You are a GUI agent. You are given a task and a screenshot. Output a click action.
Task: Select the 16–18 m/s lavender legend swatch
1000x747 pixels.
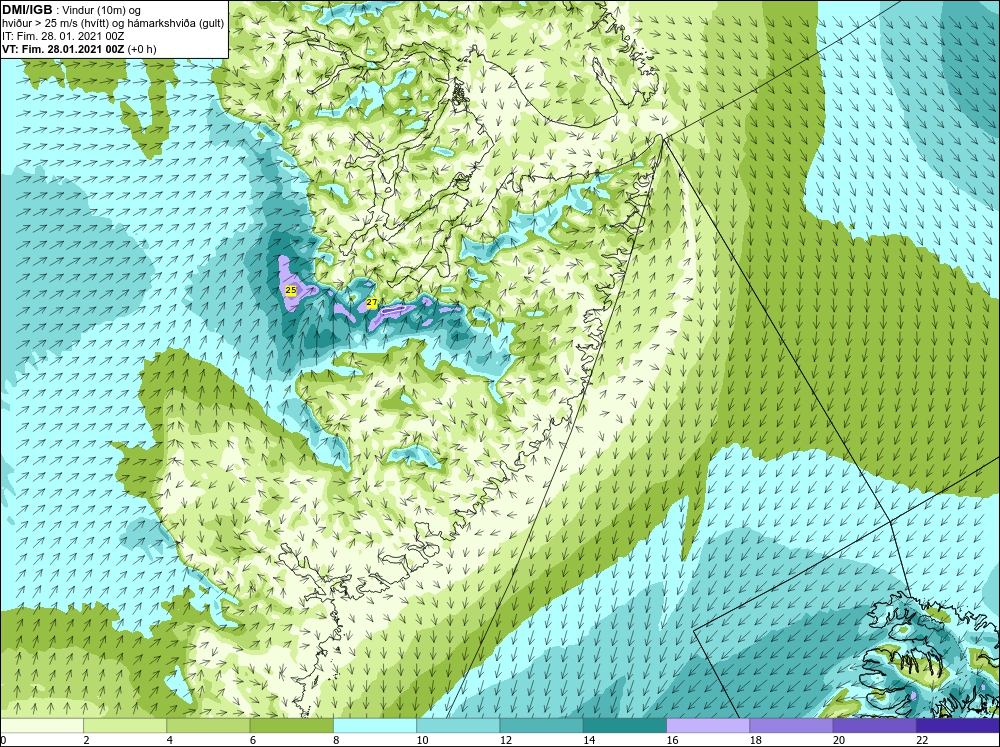click(708, 726)
